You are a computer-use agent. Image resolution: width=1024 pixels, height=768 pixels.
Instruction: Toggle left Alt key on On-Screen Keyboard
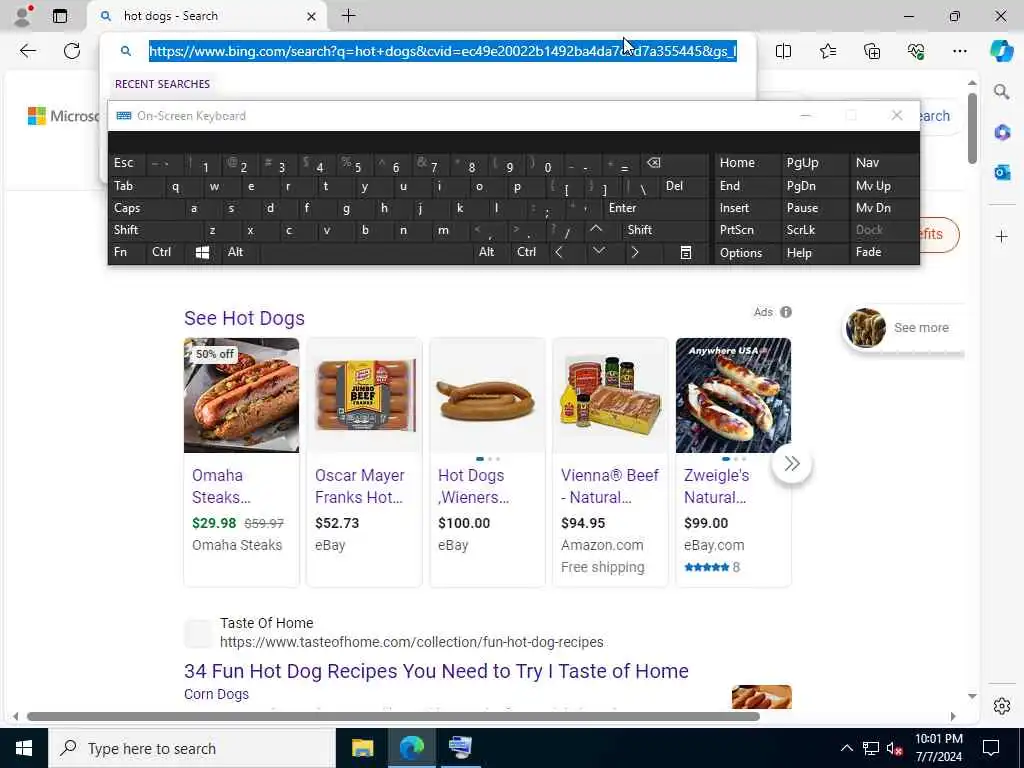click(x=240, y=252)
